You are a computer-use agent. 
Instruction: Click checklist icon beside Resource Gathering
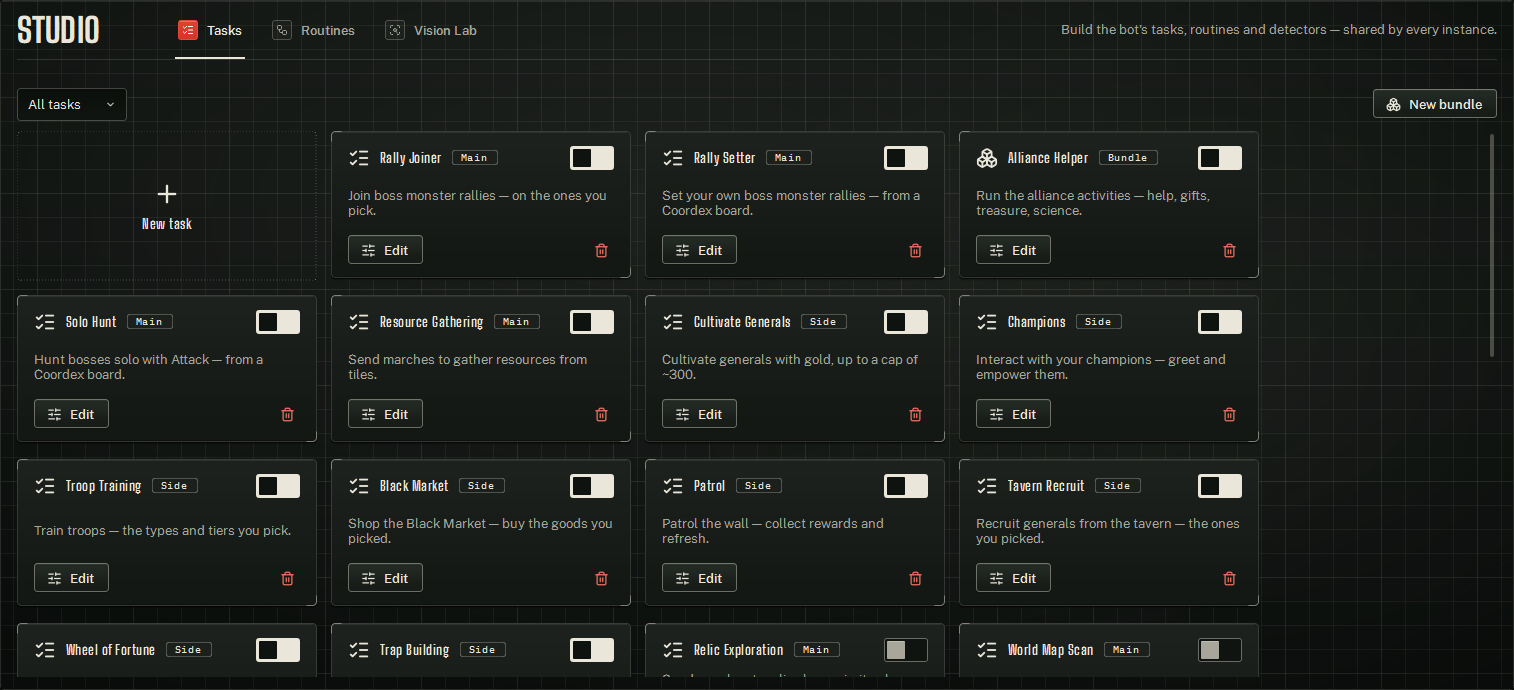(x=358, y=322)
